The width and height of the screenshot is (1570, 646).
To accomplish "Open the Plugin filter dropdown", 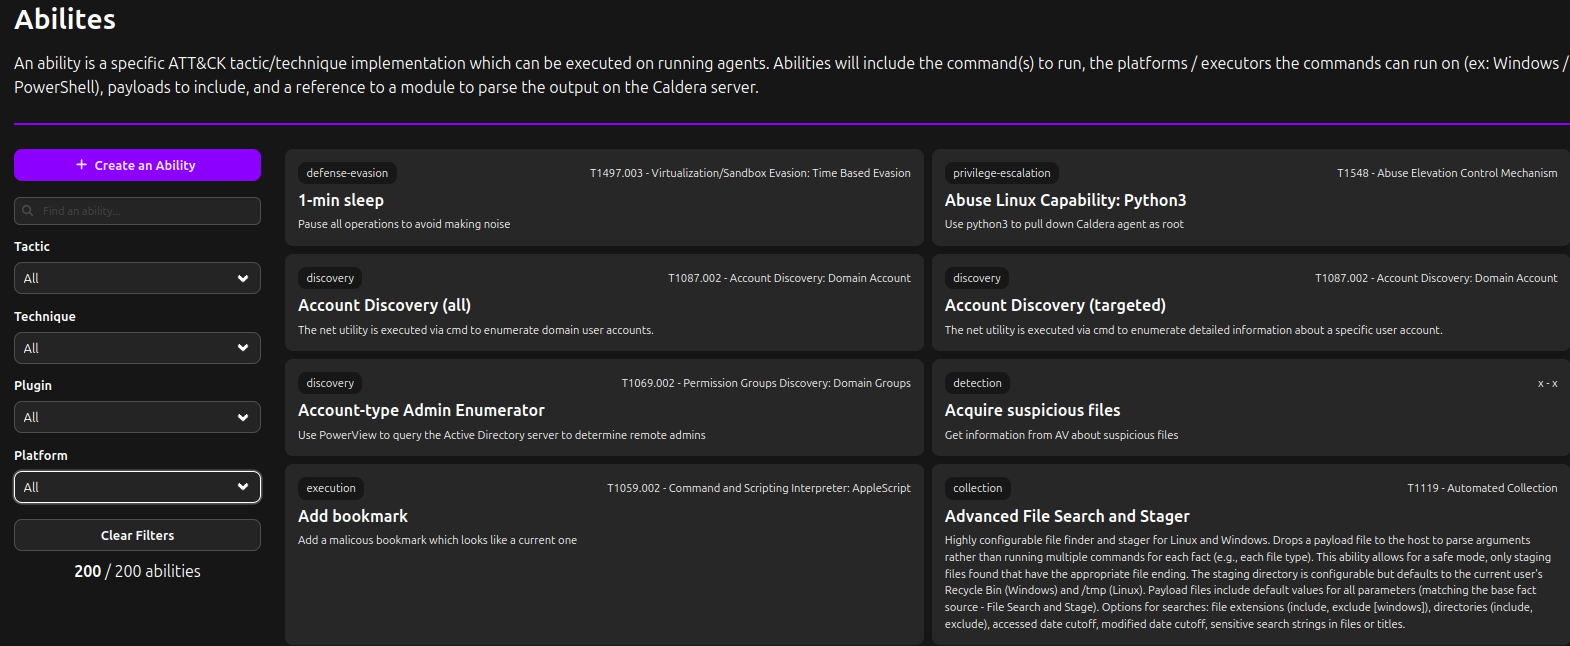I will (137, 417).
